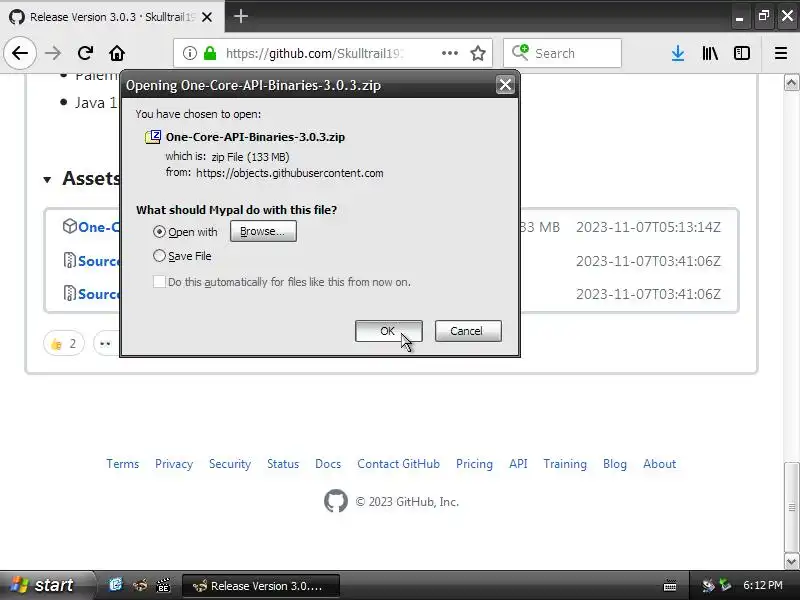
Task: Select the Save File radio option
Action: pos(159,256)
